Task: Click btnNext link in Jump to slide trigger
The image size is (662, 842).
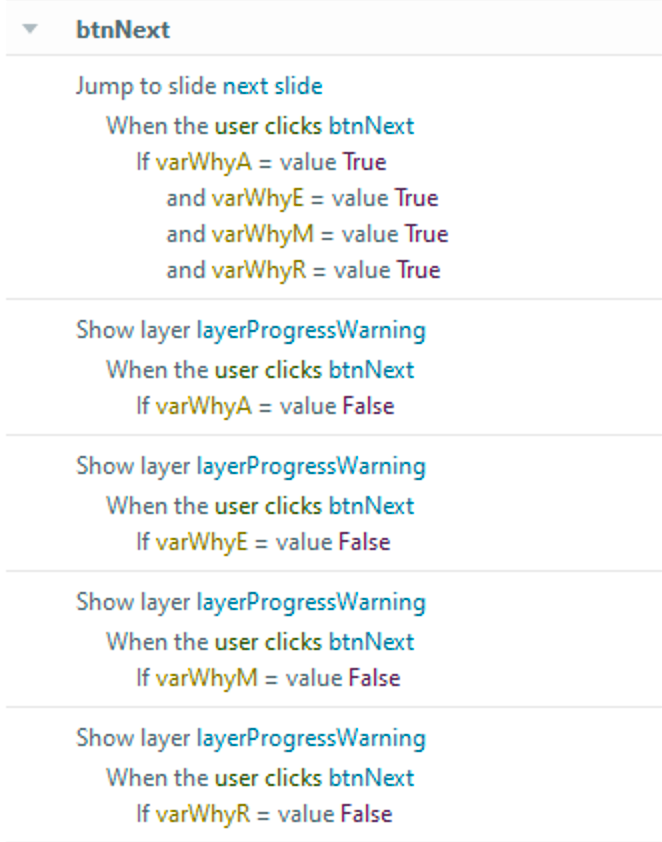Action: (371, 126)
